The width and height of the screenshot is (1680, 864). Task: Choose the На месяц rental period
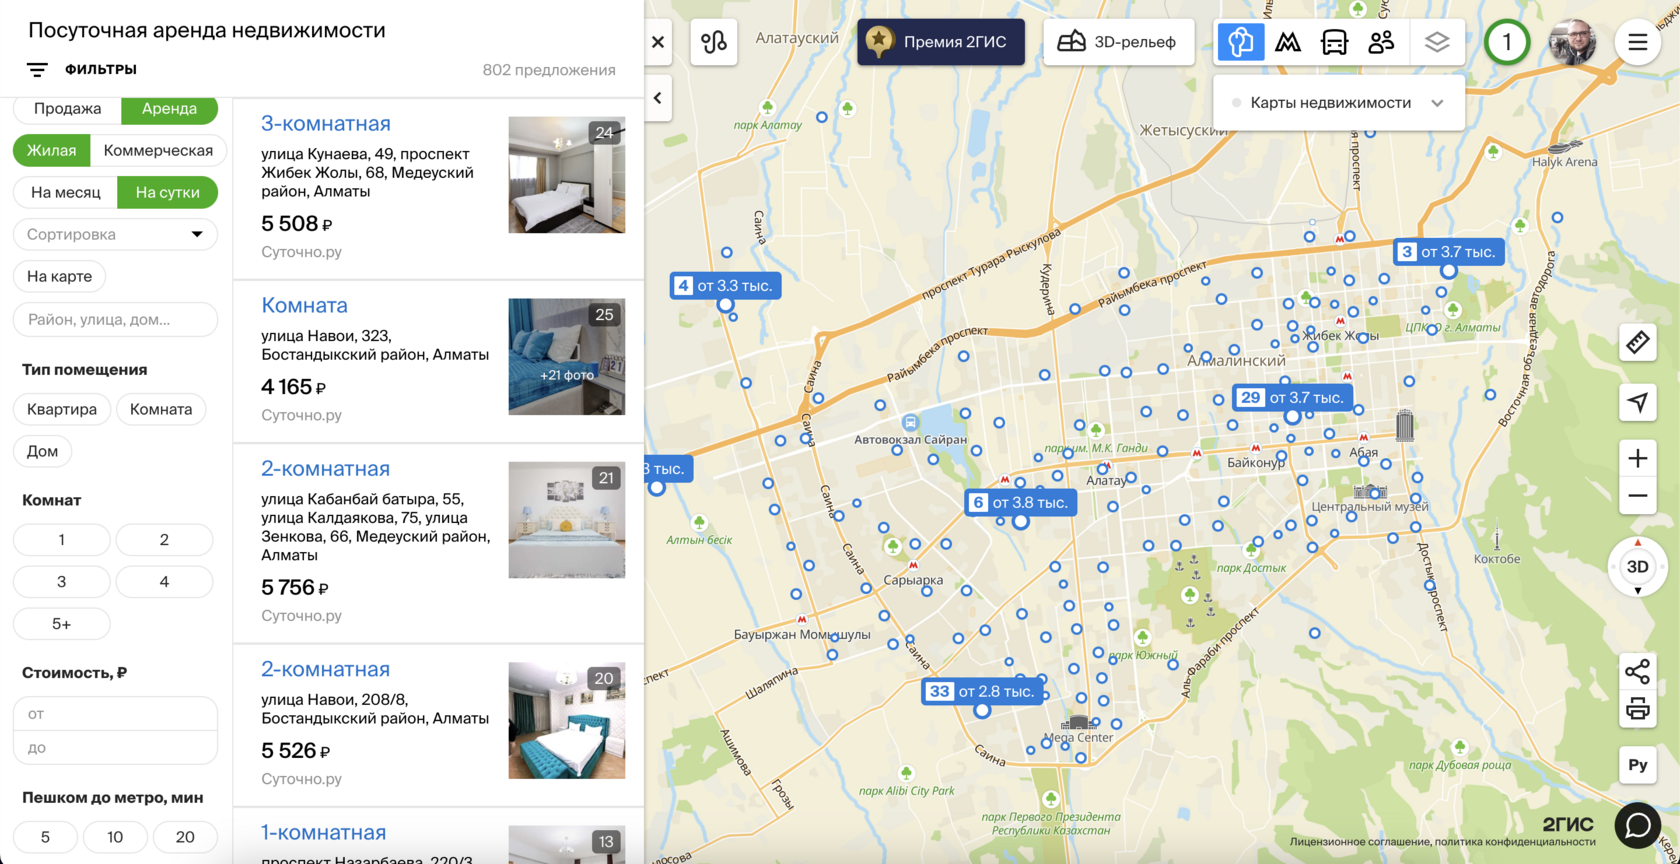click(x=65, y=192)
